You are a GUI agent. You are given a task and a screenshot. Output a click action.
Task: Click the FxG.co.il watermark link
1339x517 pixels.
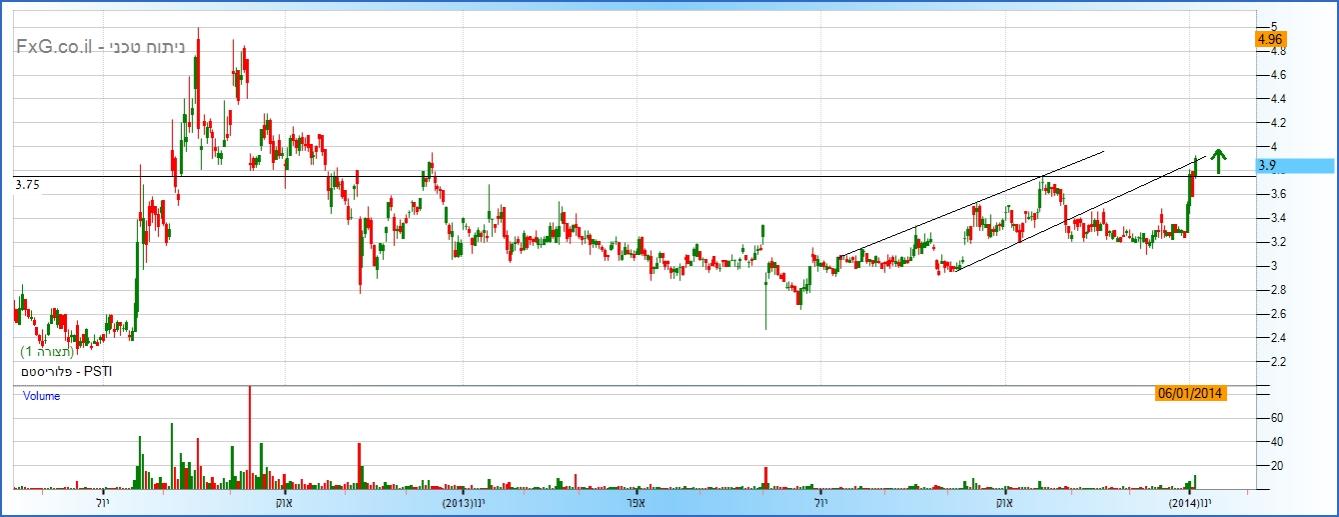pyautogui.click(x=55, y=46)
